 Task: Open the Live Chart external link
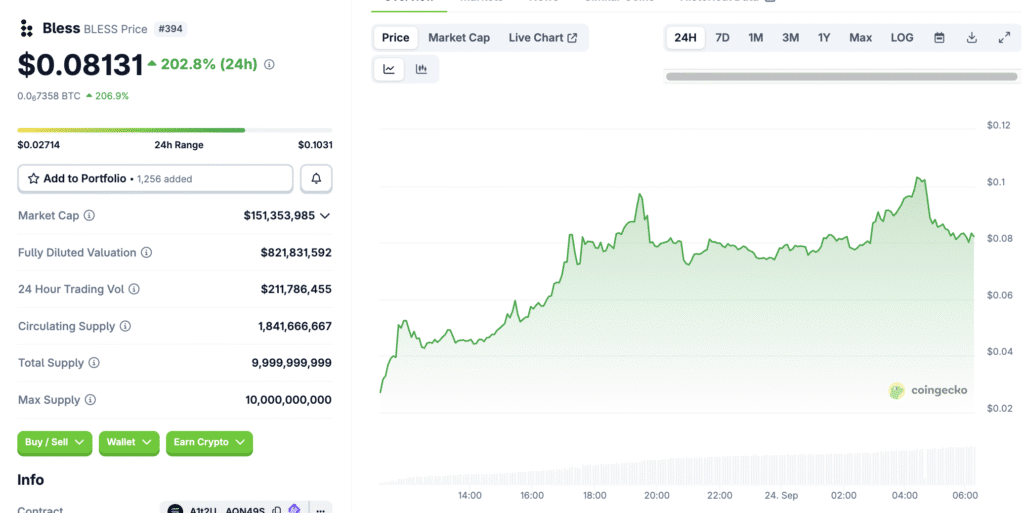[543, 38]
